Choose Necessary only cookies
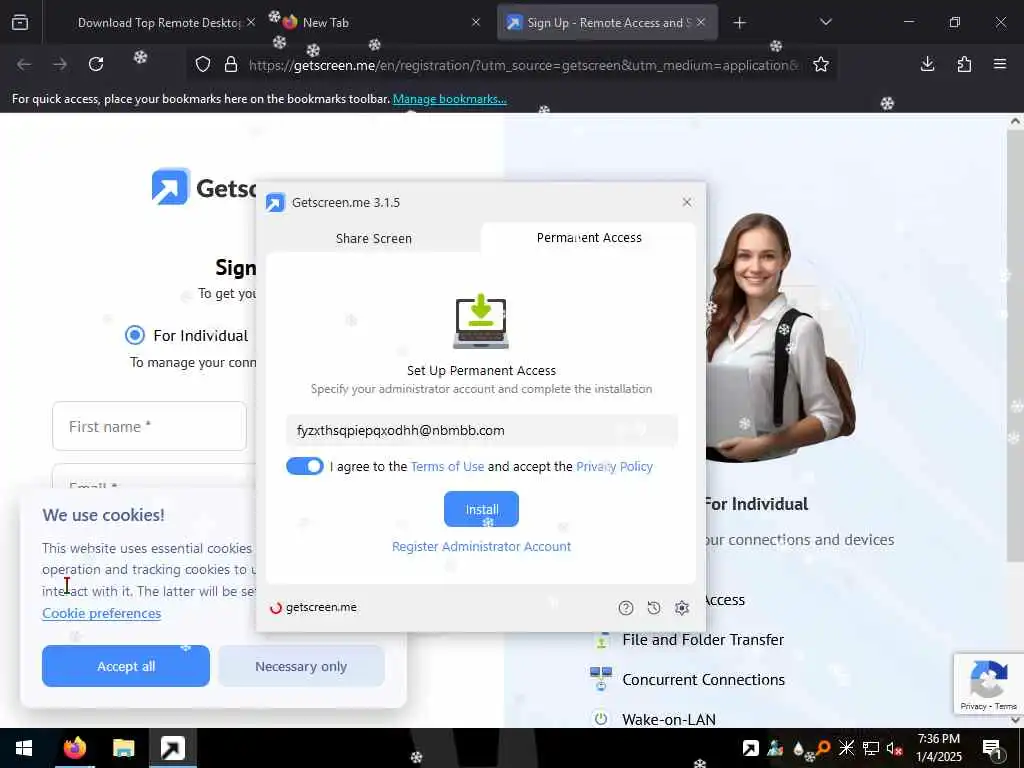Screen dimensions: 1024x768 point(301,666)
